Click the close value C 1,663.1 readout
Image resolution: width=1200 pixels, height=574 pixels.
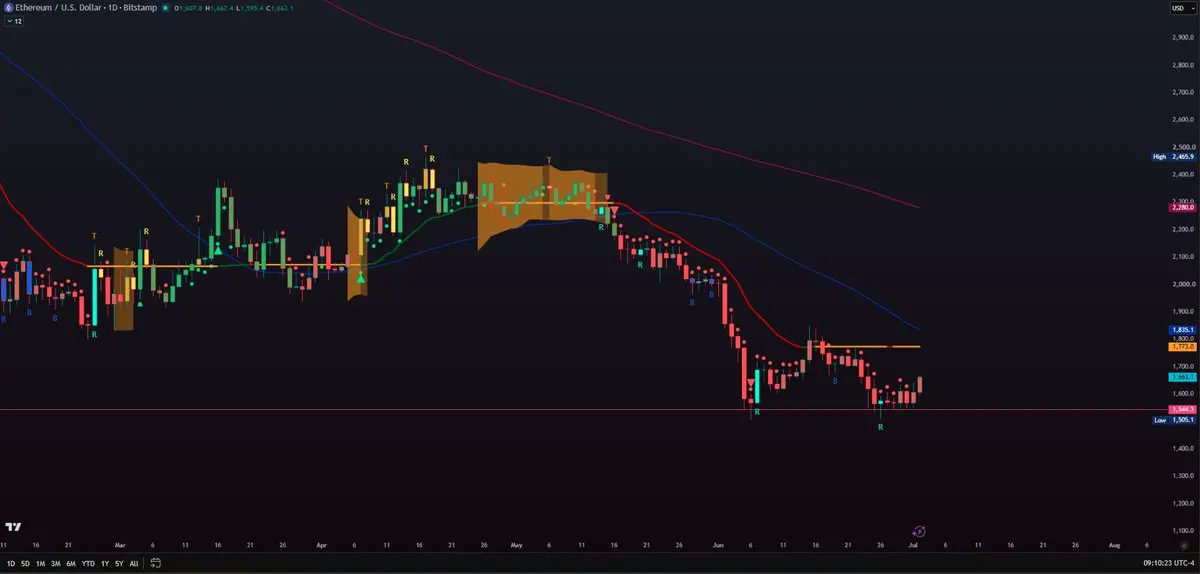[279, 7]
